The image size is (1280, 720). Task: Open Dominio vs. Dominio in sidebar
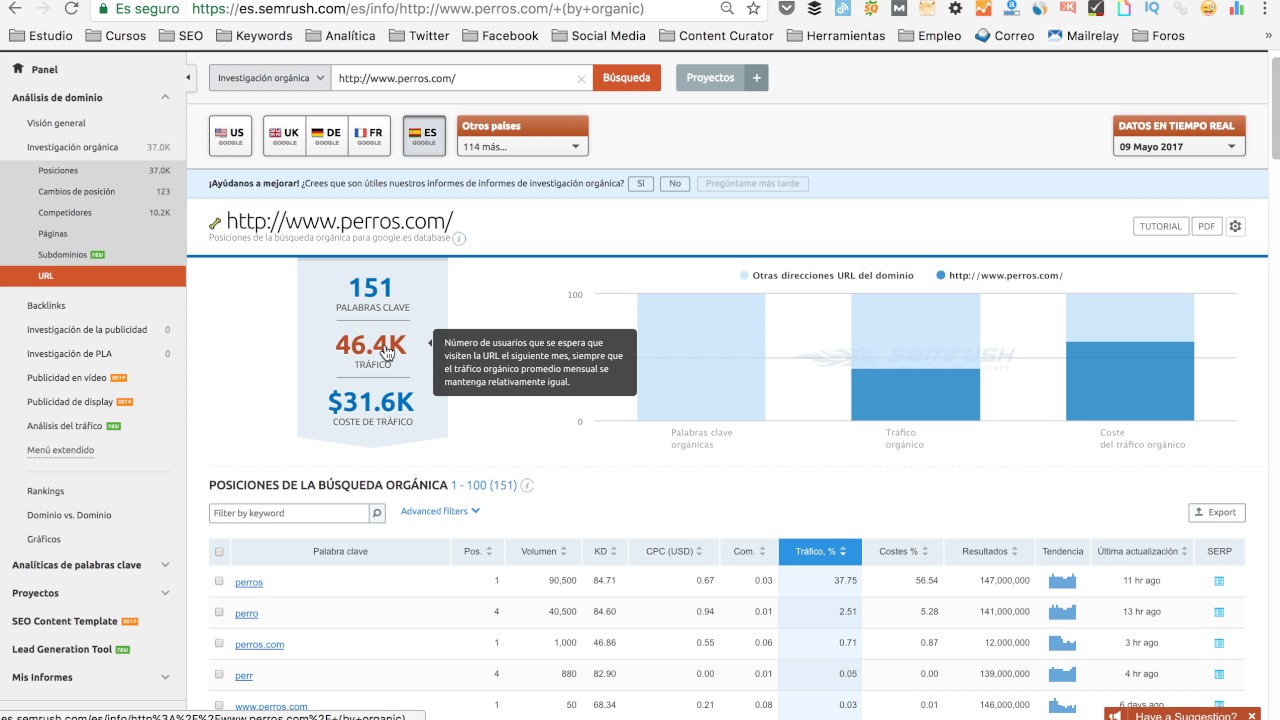(x=69, y=515)
